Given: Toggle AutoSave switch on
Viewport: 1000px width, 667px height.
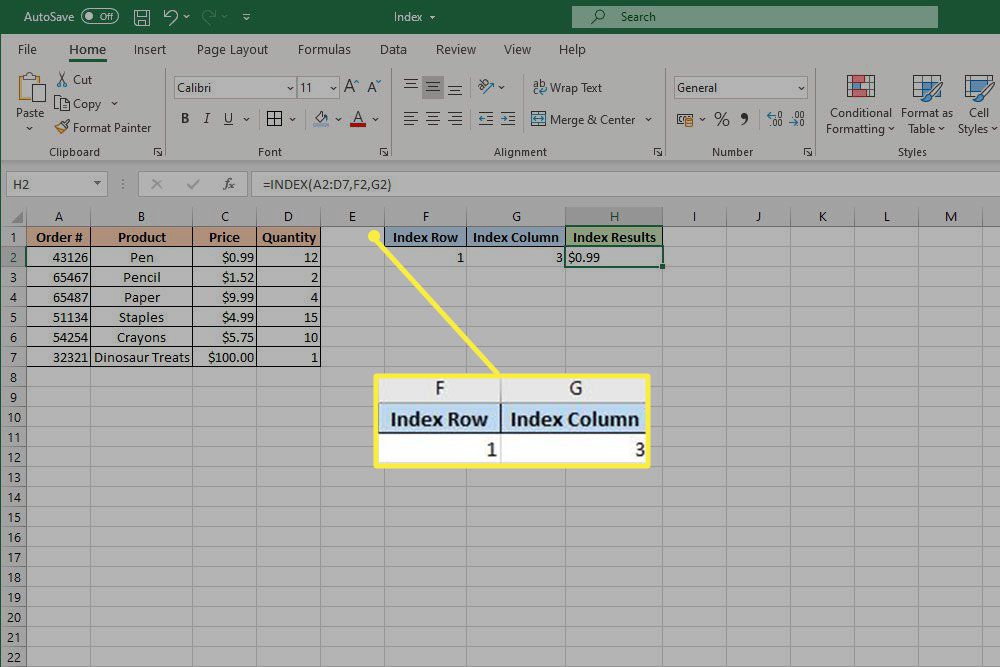Looking at the screenshot, I should coord(100,17).
